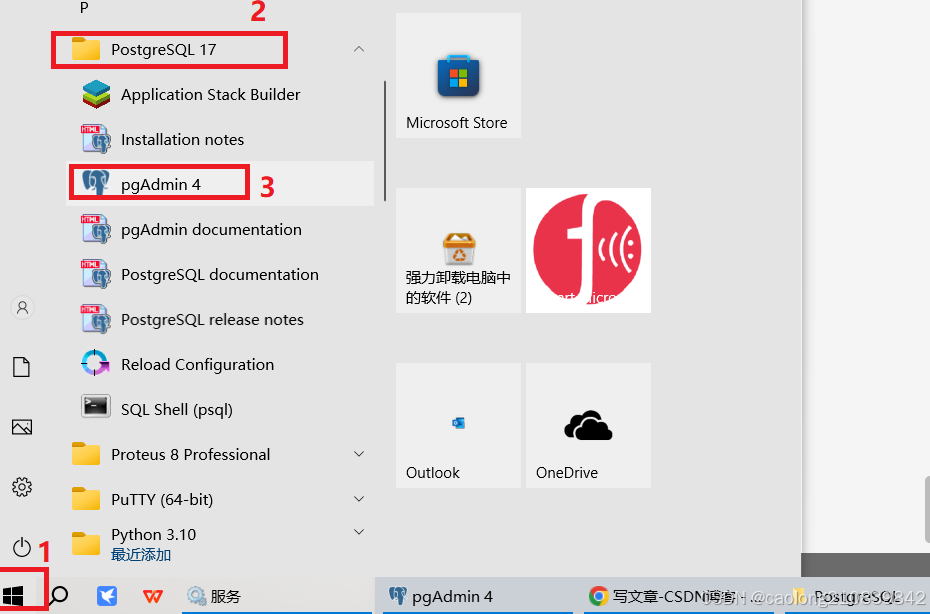Open Documents from the Start sidebar
The height and width of the screenshot is (614, 930).
click(22, 367)
